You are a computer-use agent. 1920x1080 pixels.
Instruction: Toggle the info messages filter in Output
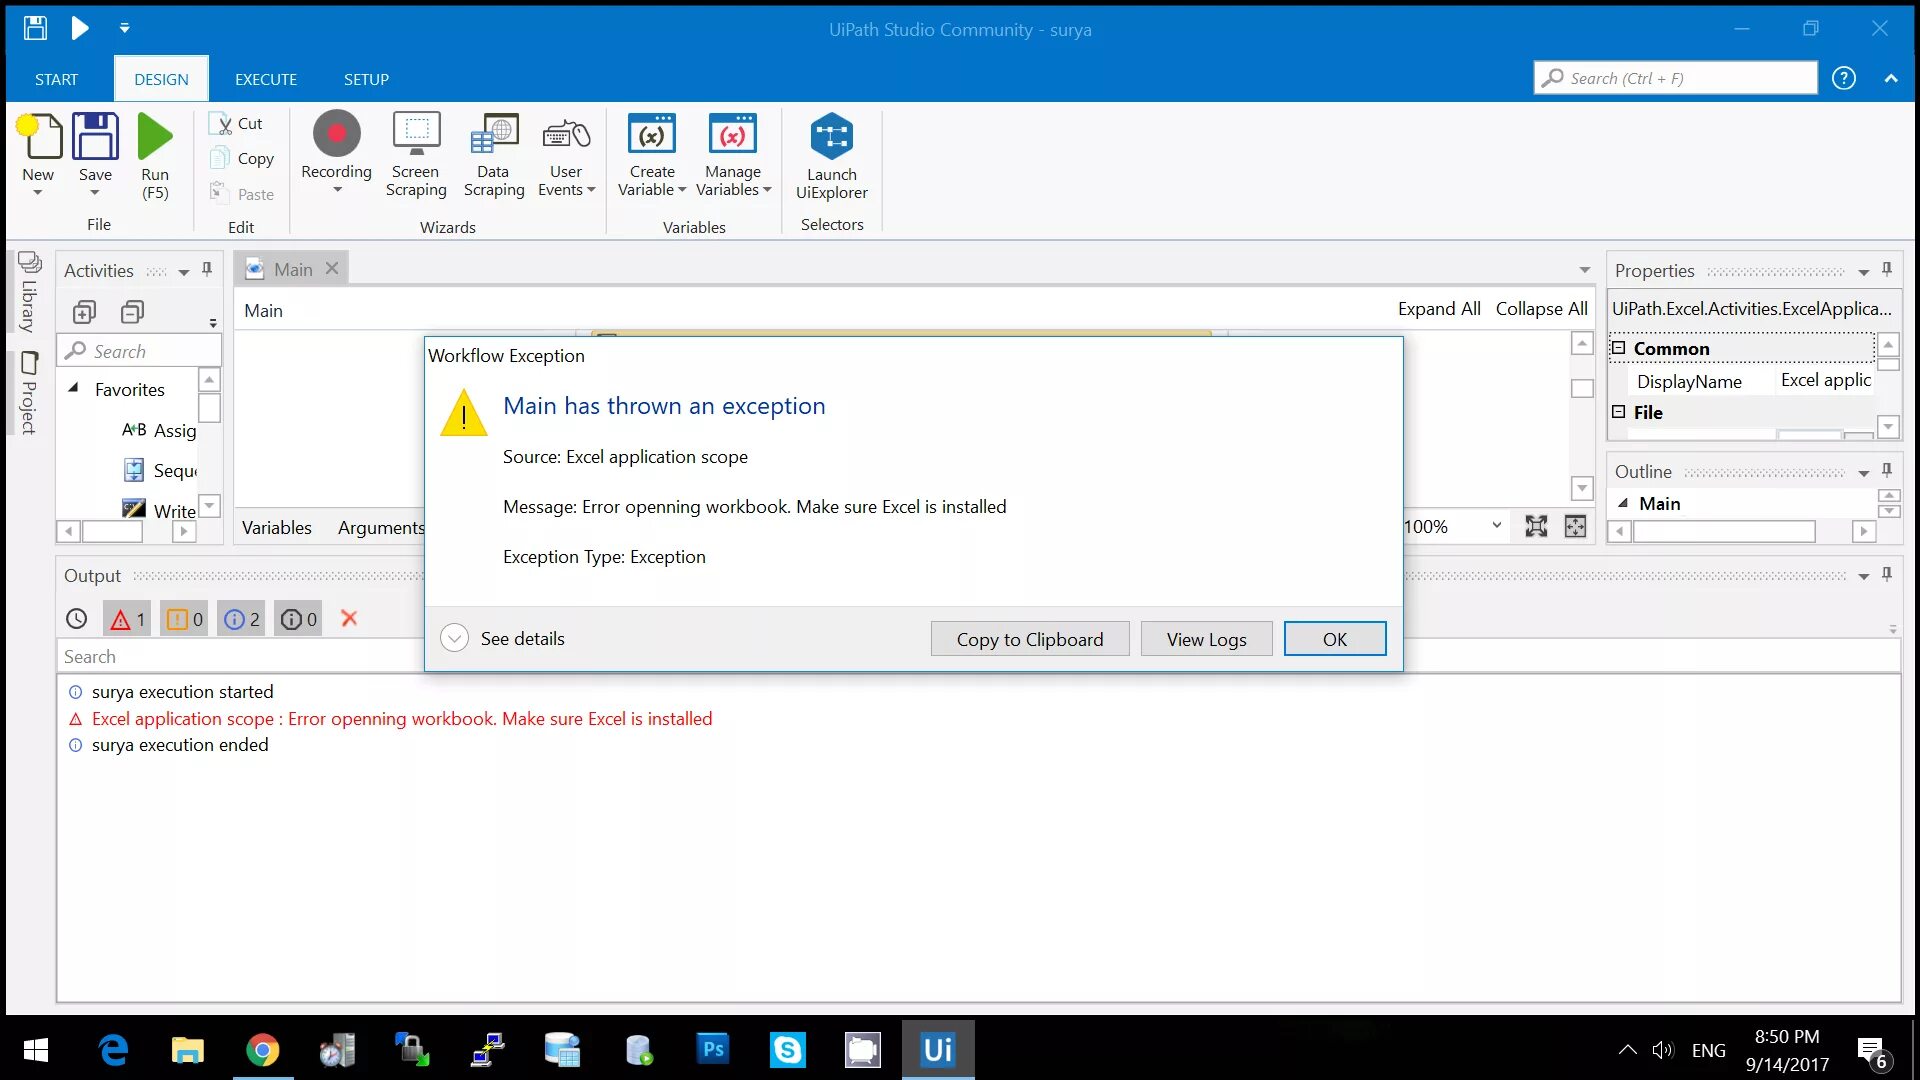241,620
